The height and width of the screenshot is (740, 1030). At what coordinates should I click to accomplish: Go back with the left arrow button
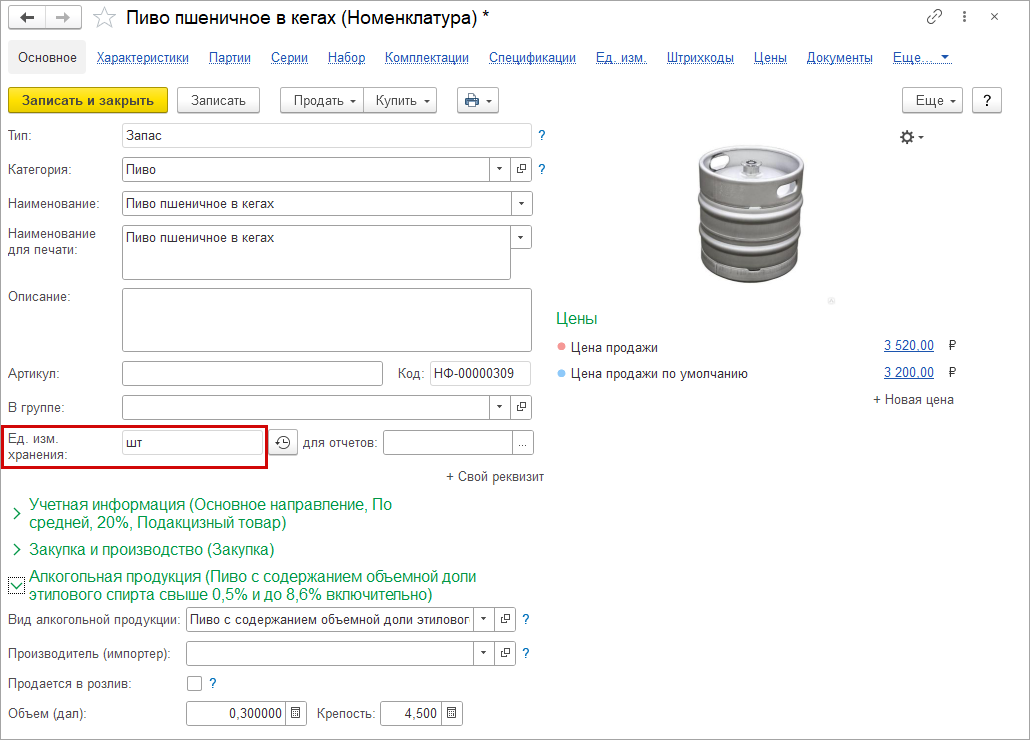(27, 18)
